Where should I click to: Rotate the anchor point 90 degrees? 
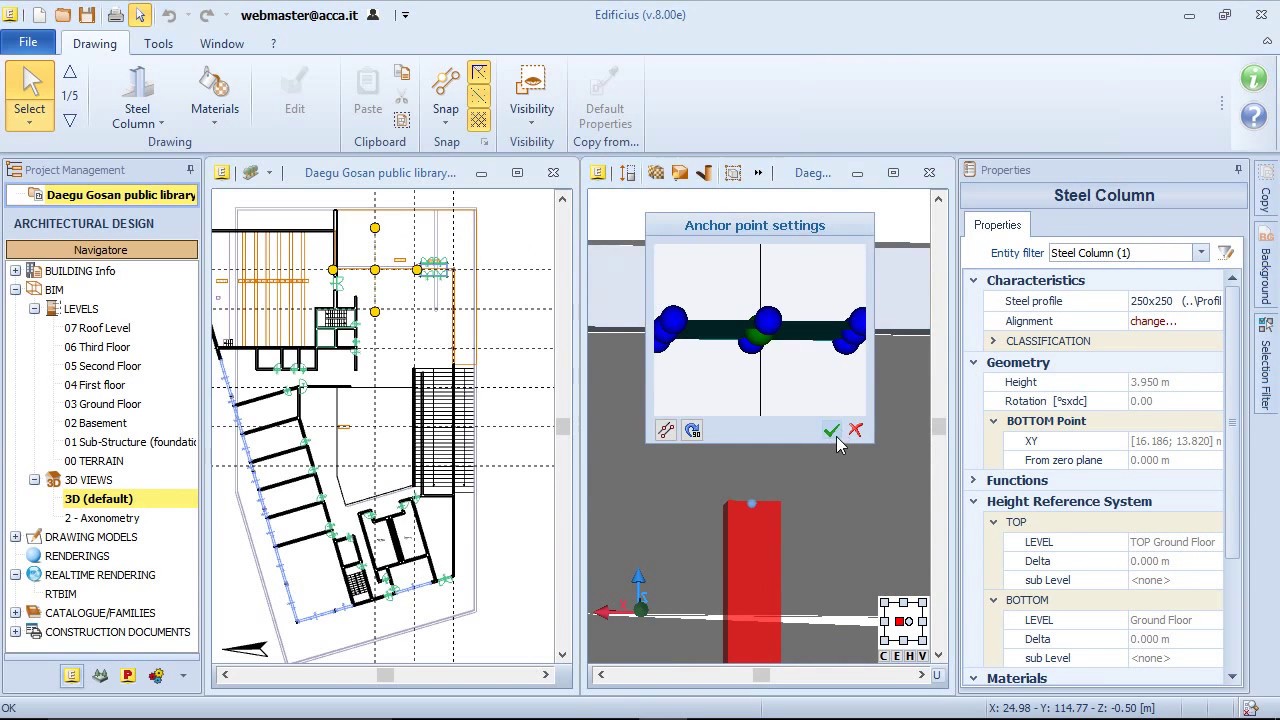pyautogui.click(x=692, y=430)
